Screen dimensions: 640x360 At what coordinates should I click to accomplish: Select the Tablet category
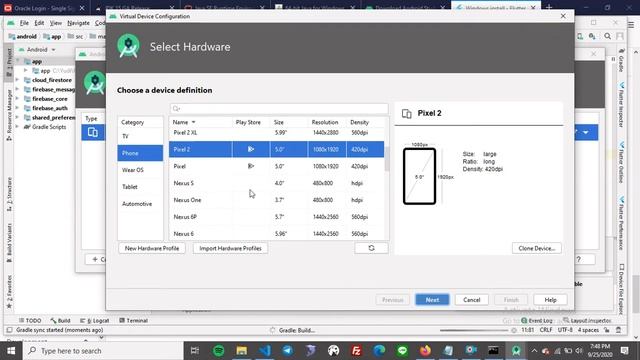click(140, 187)
